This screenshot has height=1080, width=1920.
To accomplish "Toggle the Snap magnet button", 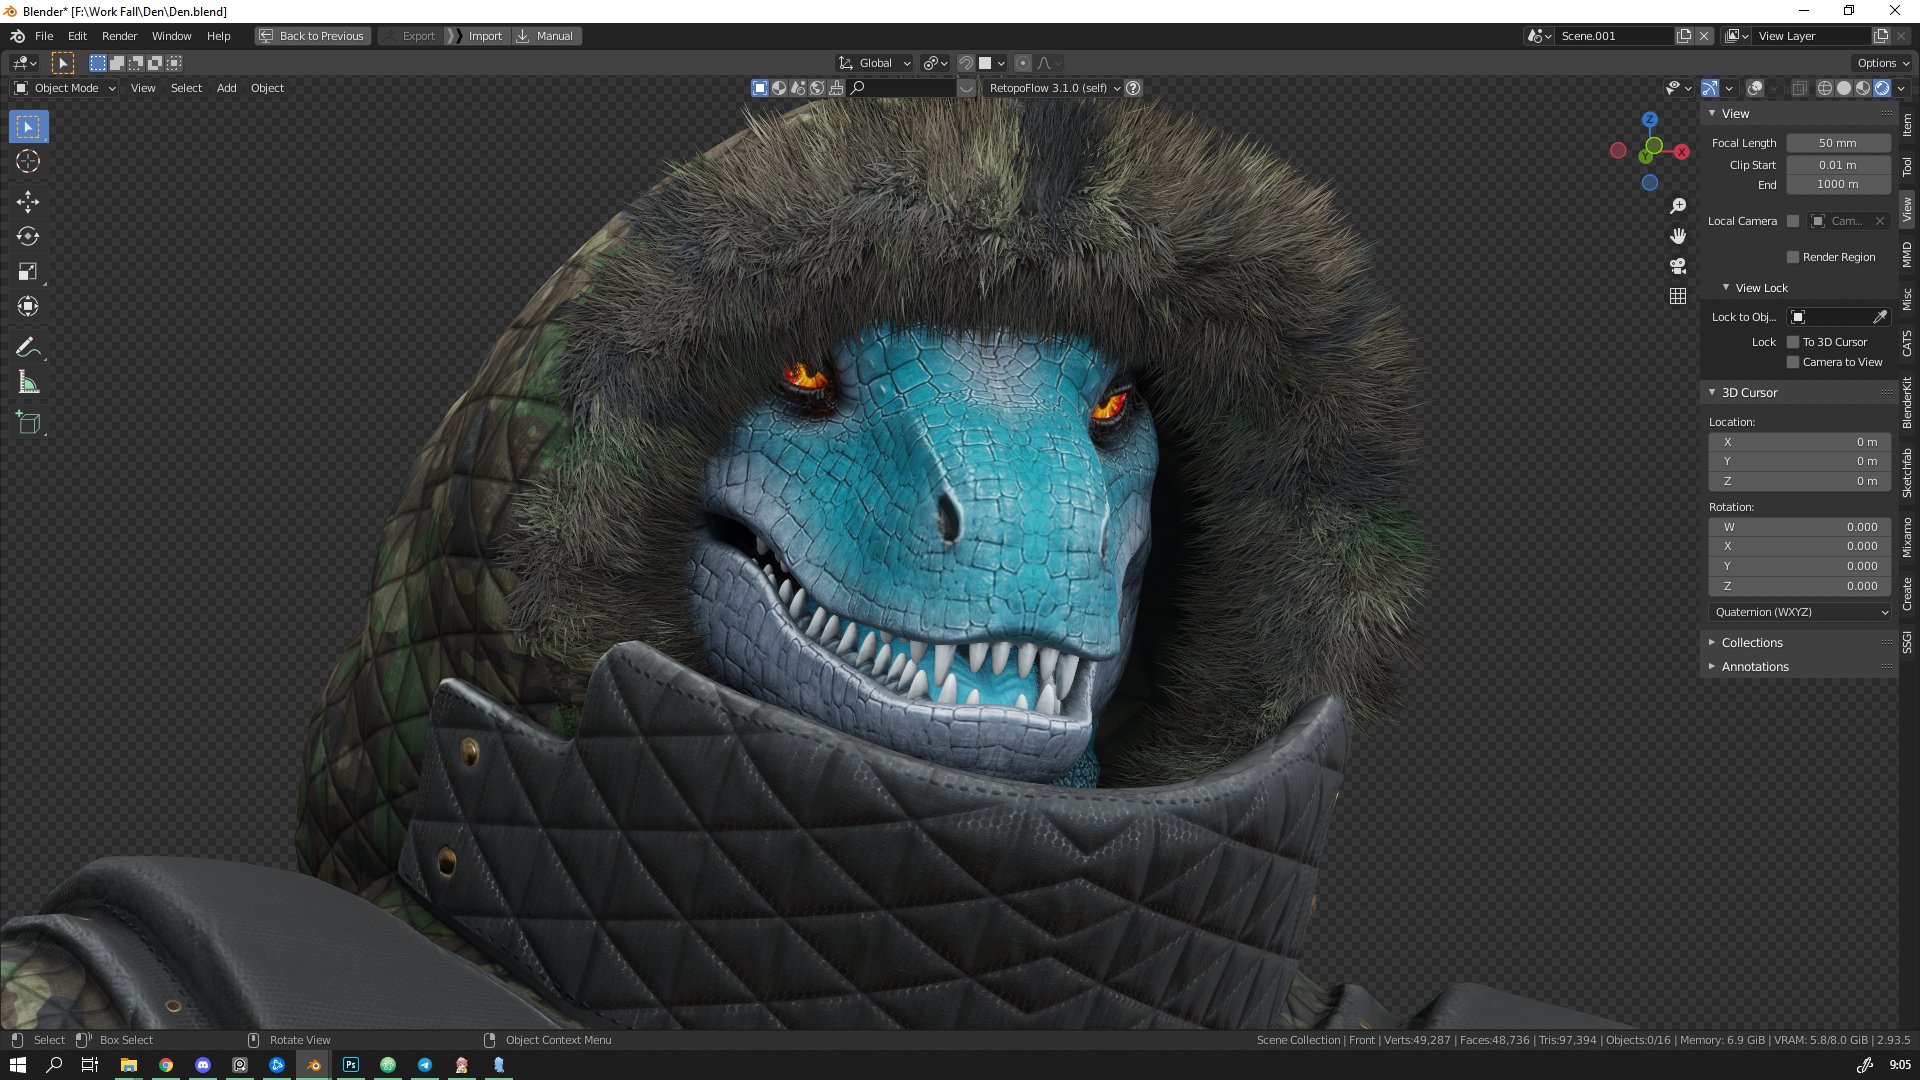I will [x=965, y=63].
